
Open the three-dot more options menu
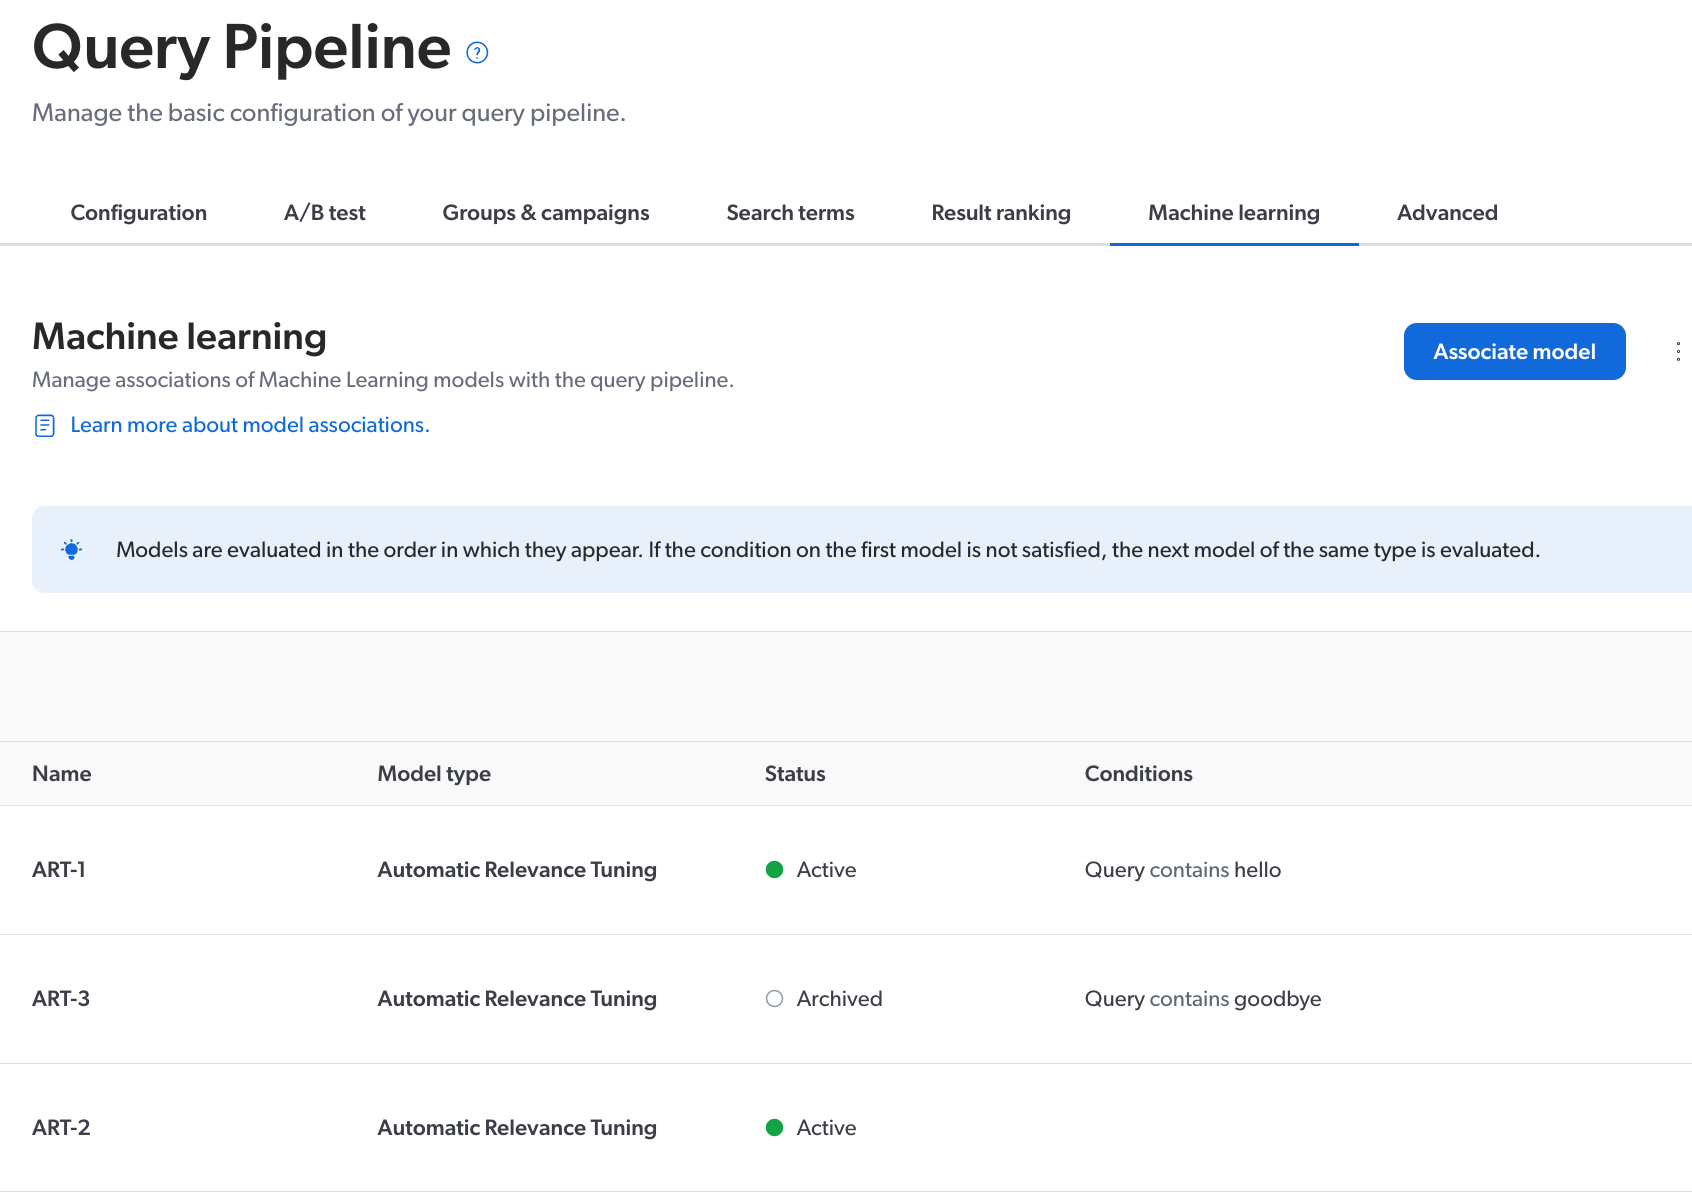click(x=1677, y=351)
